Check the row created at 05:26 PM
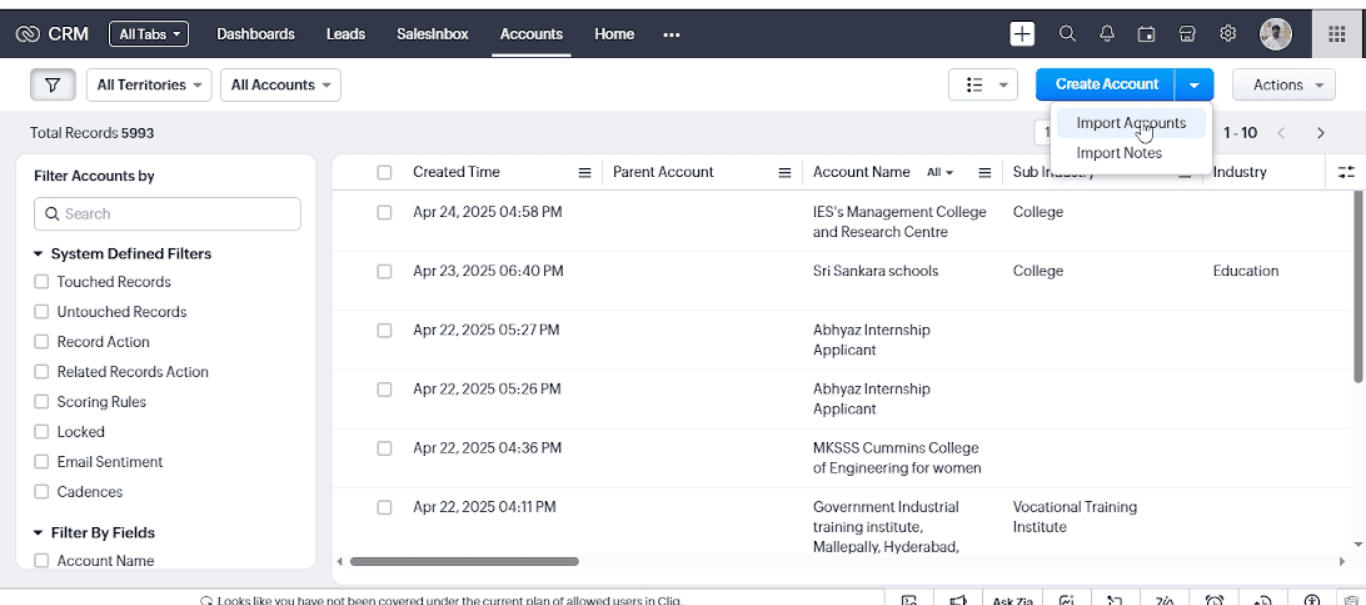The image size is (1366, 605). point(384,389)
